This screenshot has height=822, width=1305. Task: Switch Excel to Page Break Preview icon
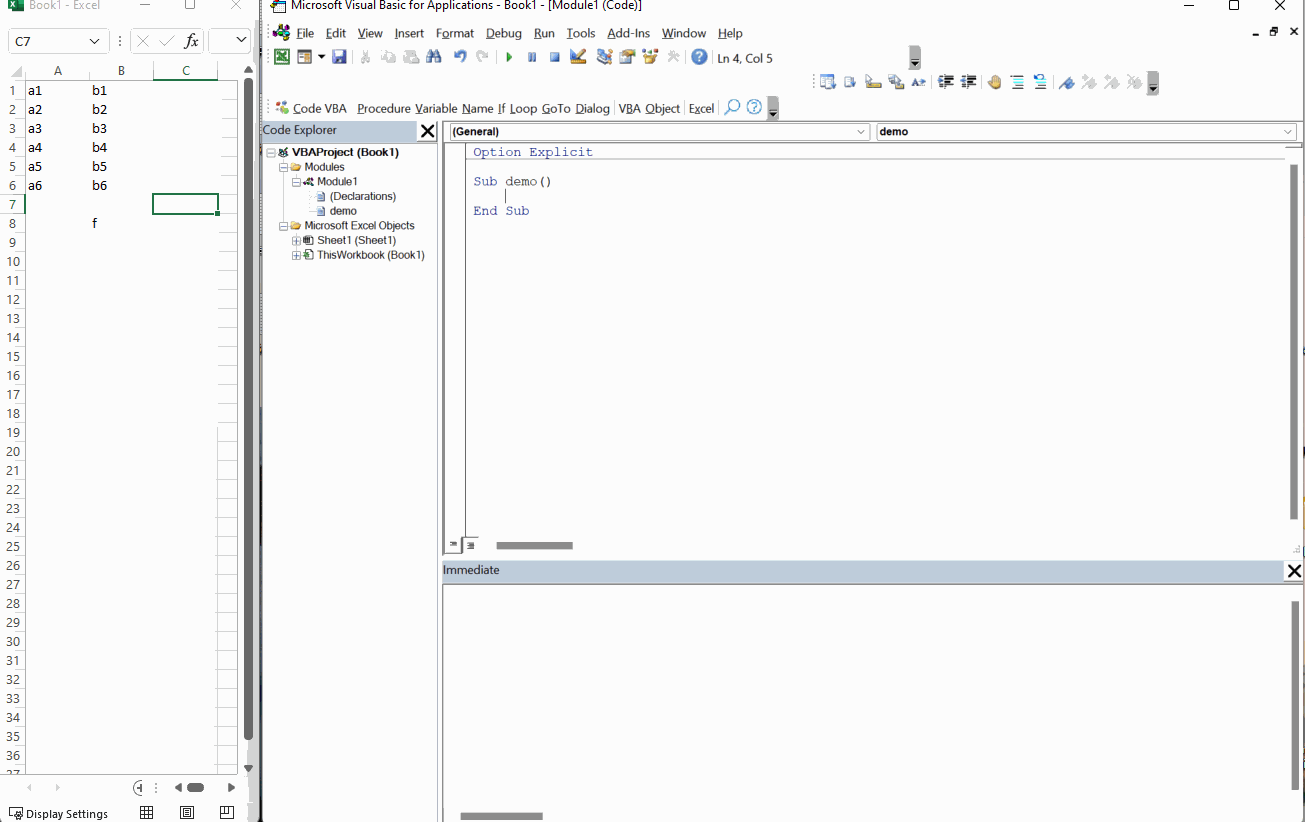pos(227,813)
